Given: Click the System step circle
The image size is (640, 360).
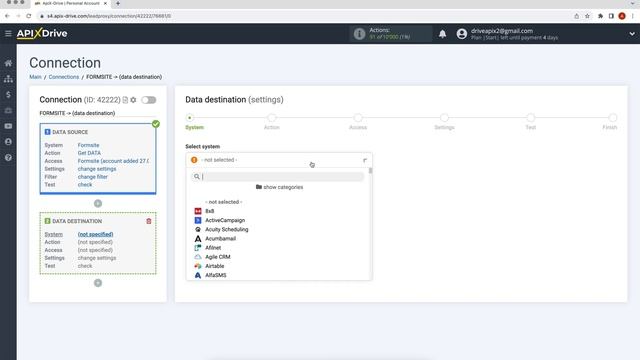Looking at the screenshot, I should (189, 118).
